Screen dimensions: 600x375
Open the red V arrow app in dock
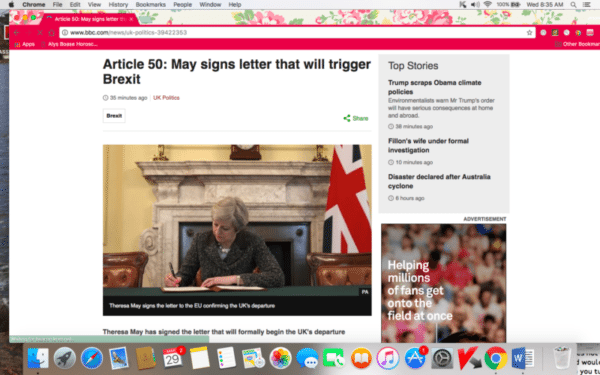coord(469,358)
